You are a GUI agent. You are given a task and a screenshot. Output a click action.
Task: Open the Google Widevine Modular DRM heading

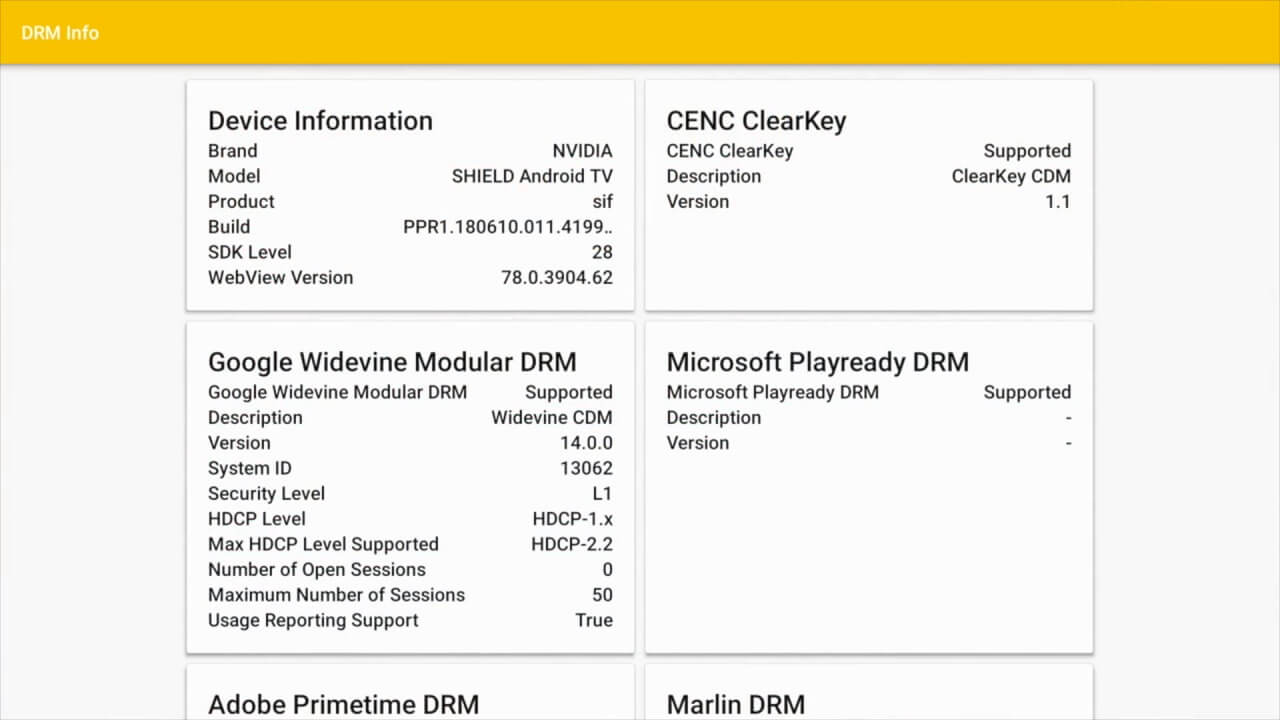pos(392,362)
